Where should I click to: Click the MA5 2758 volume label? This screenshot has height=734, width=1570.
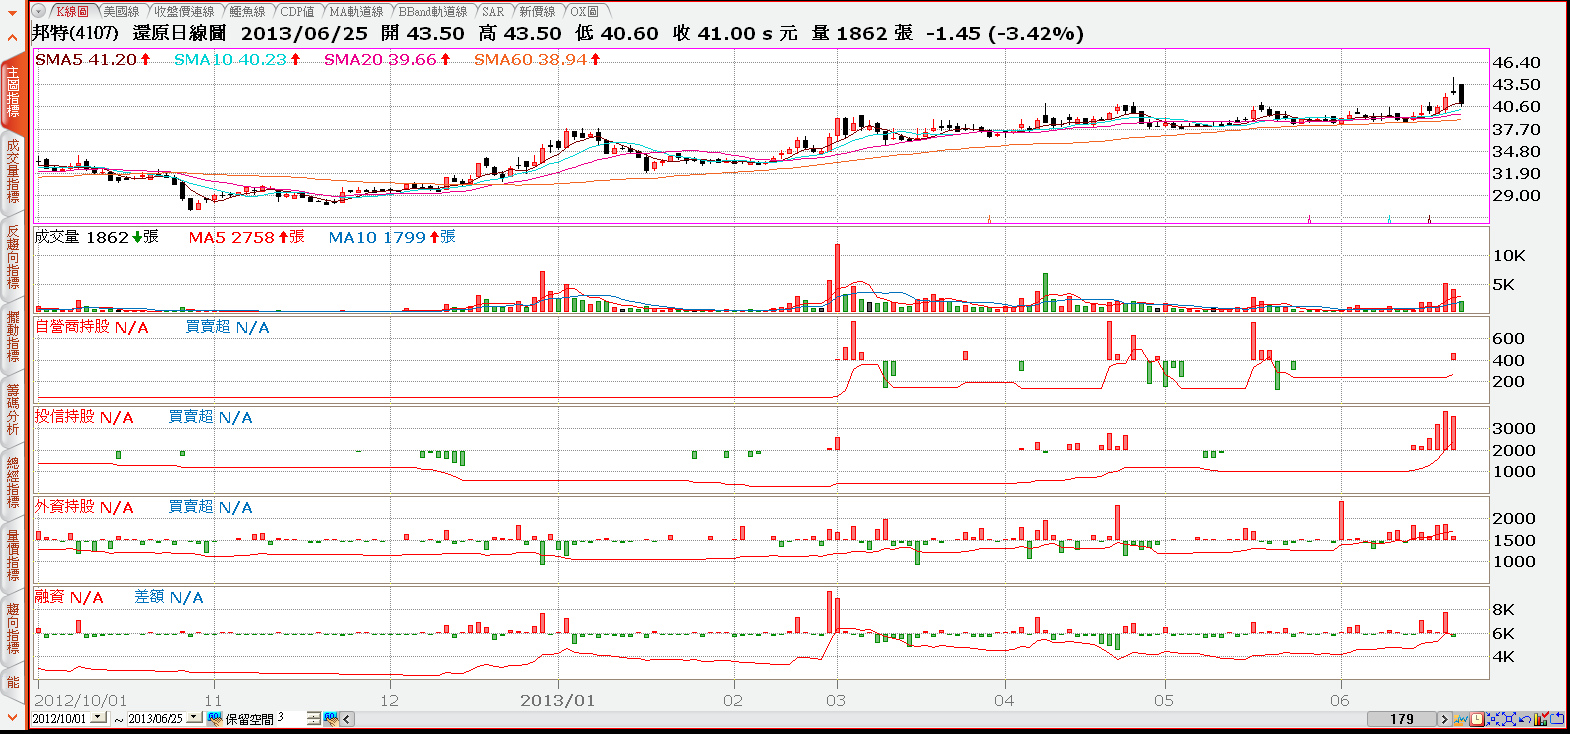(246, 238)
